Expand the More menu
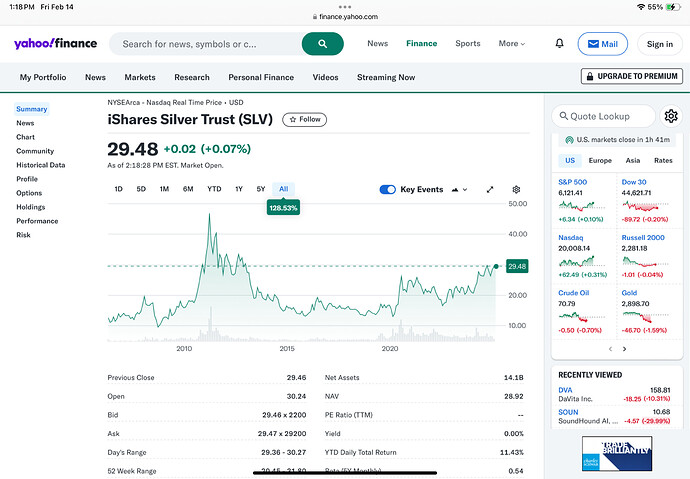This screenshot has height=479, width=690. 512,44
